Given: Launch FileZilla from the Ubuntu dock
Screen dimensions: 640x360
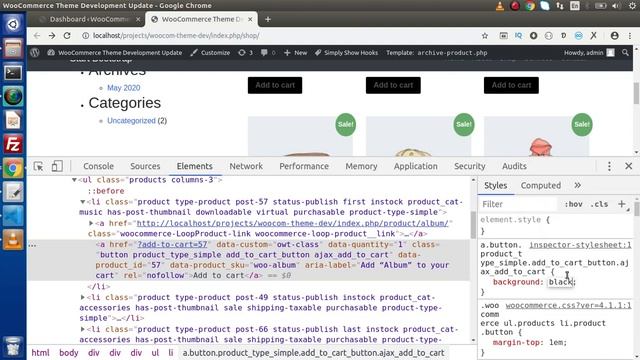Looking at the screenshot, I should (13, 144).
